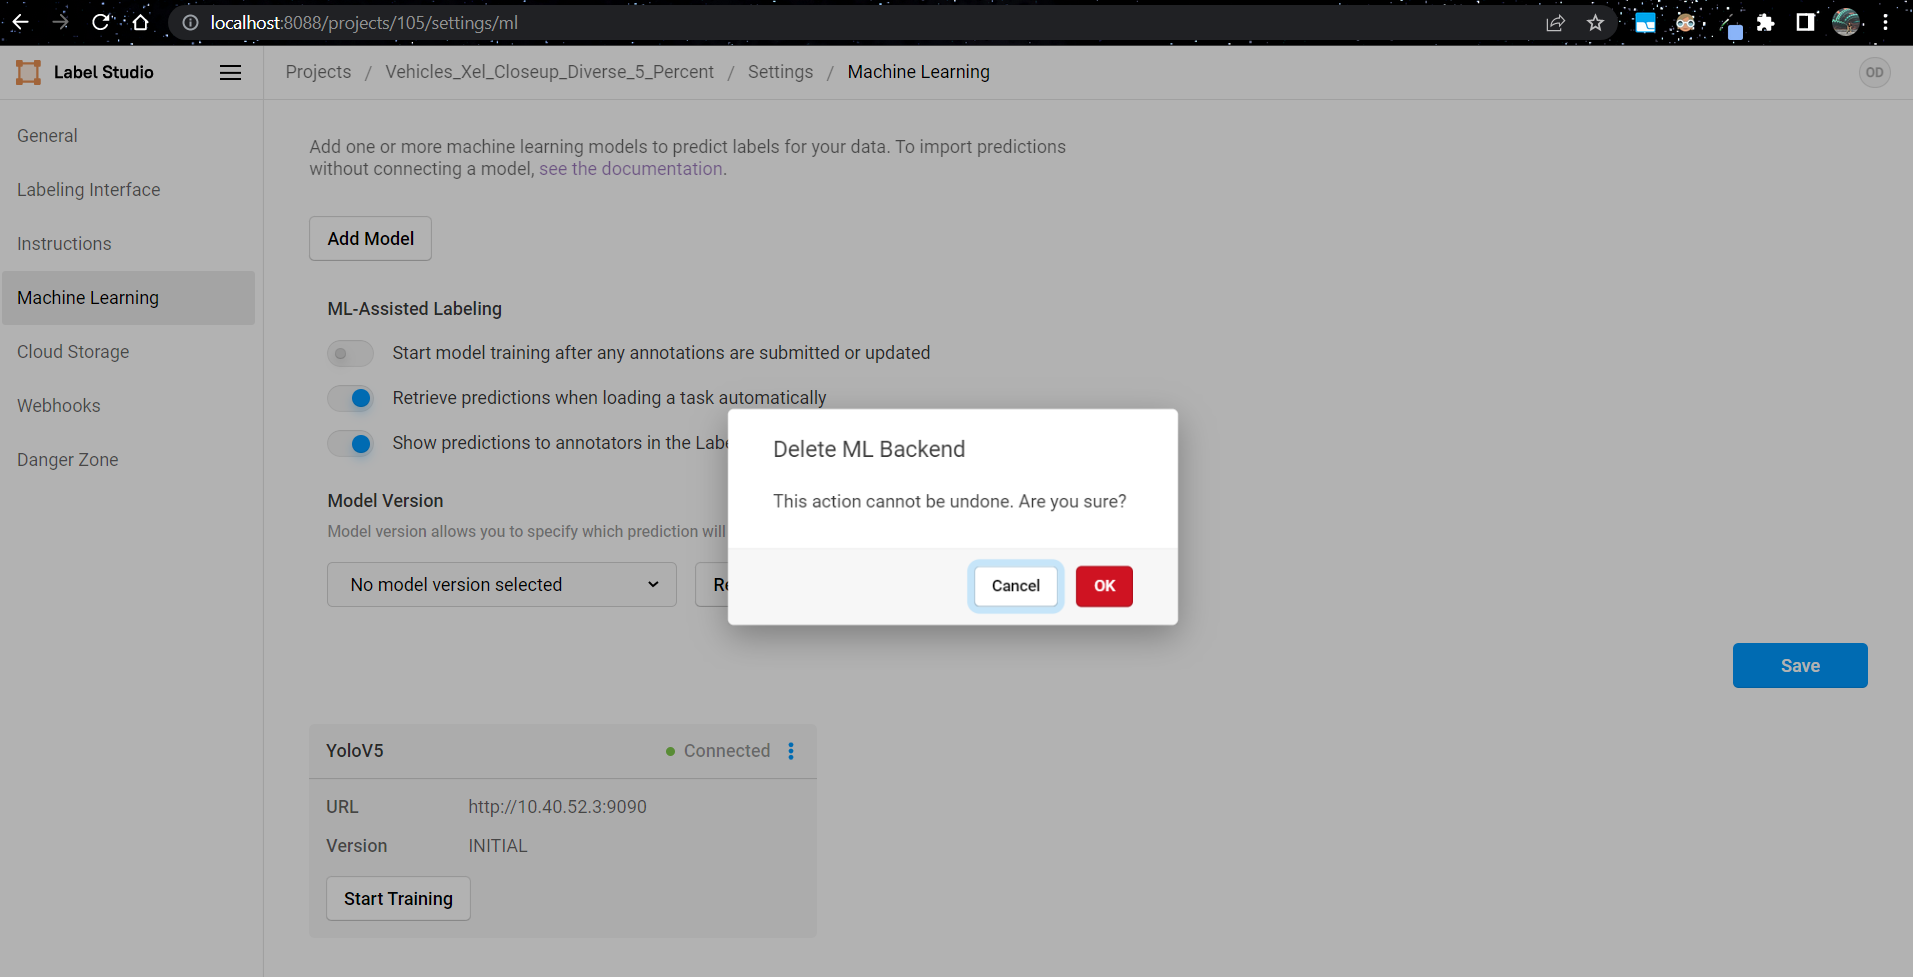Open the Cloud Storage settings section
Screen dimensions: 1913x977
pyautogui.click(x=72, y=351)
